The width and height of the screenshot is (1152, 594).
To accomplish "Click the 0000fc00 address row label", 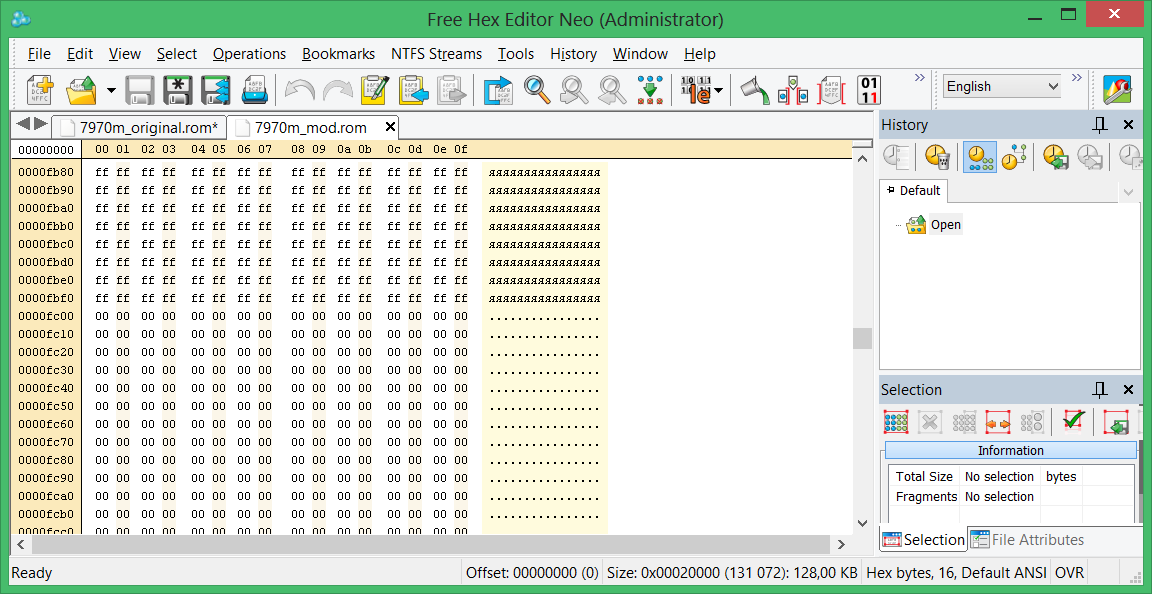I will [x=46, y=317].
